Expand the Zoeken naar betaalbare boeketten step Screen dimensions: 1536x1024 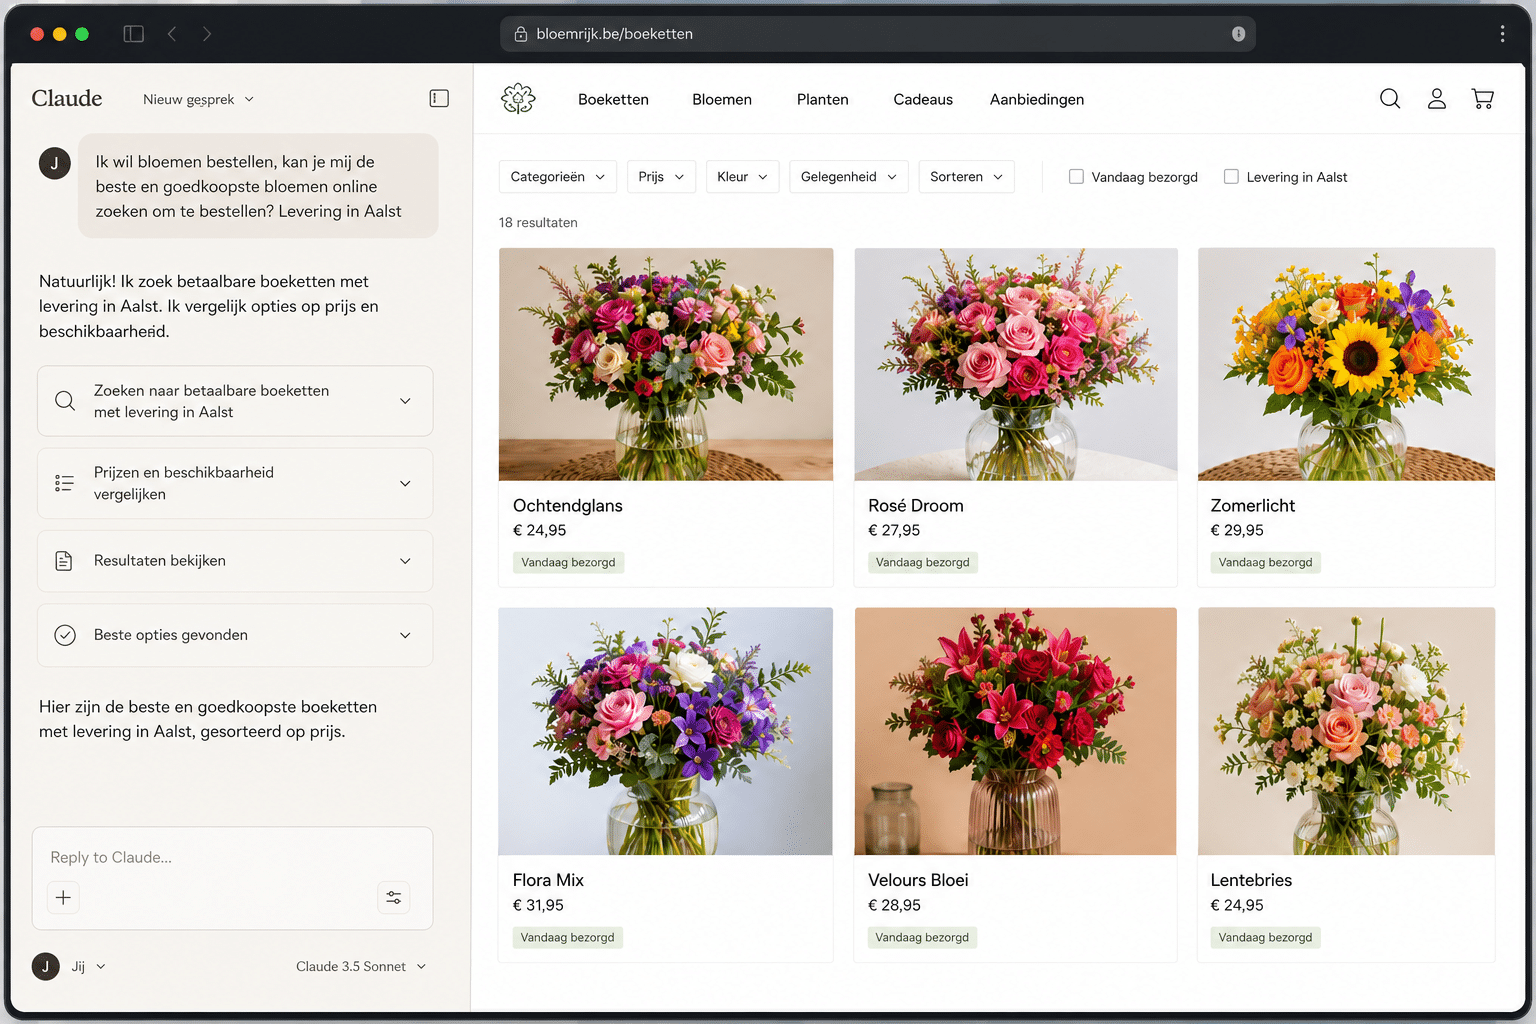[x=235, y=401]
